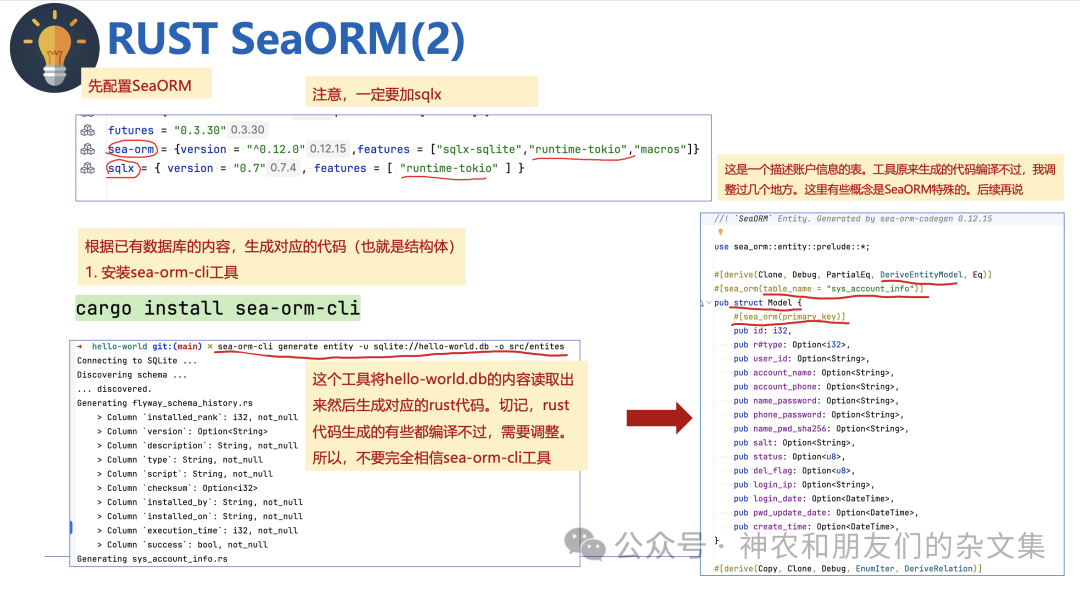The height and width of the screenshot is (589, 1080).
Task: Click the '先配置SeaORM' note box
Action: pyautogui.click(x=146, y=84)
